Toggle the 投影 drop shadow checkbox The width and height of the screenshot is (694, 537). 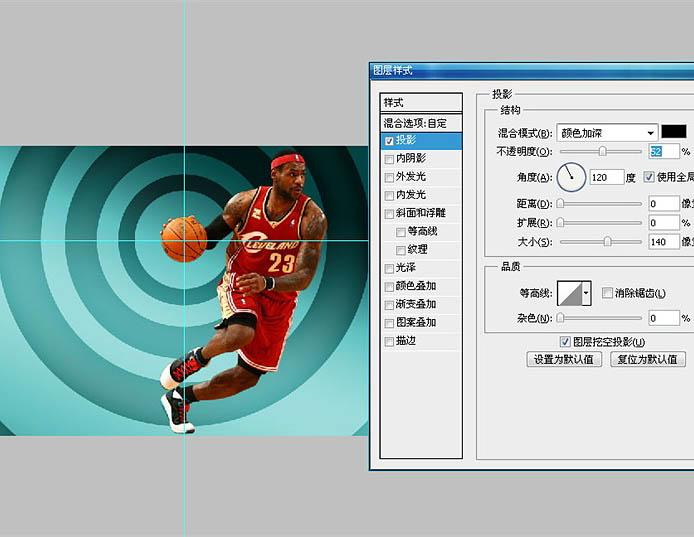(x=389, y=141)
